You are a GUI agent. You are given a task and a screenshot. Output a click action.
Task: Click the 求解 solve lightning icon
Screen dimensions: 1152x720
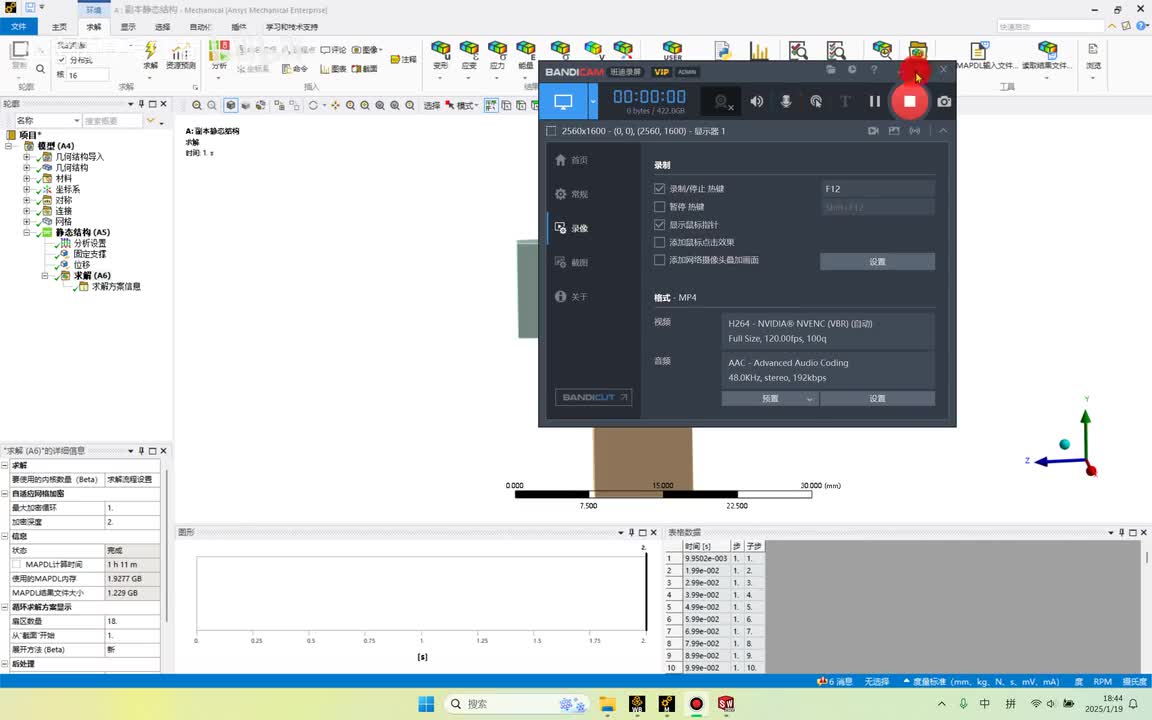click(151, 55)
